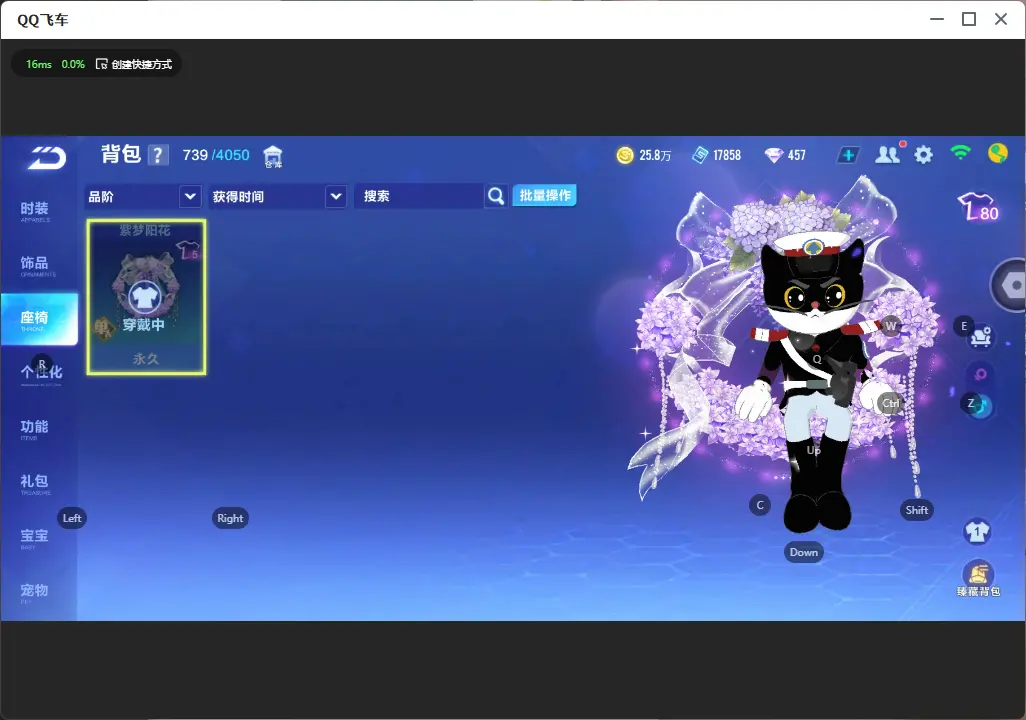This screenshot has height=720, width=1026.
Task: Open the backpack help question mark
Action: tap(158, 155)
